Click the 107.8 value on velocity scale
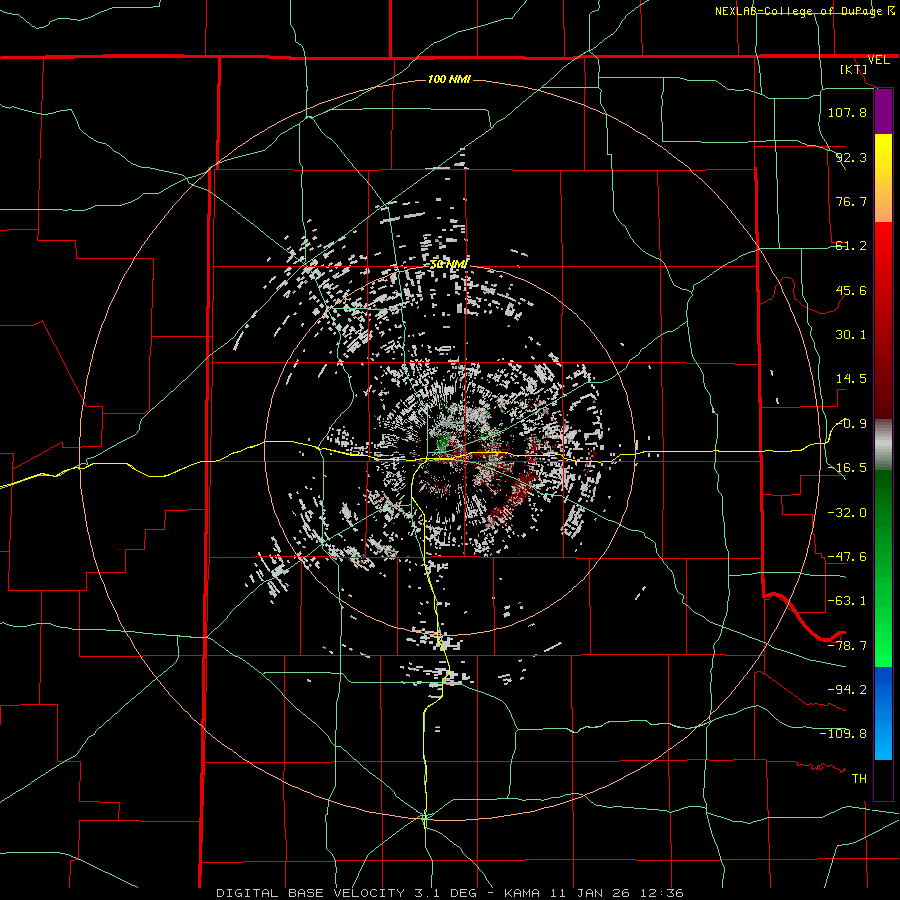Viewport: 900px width, 900px height. click(x=847, y=112)
